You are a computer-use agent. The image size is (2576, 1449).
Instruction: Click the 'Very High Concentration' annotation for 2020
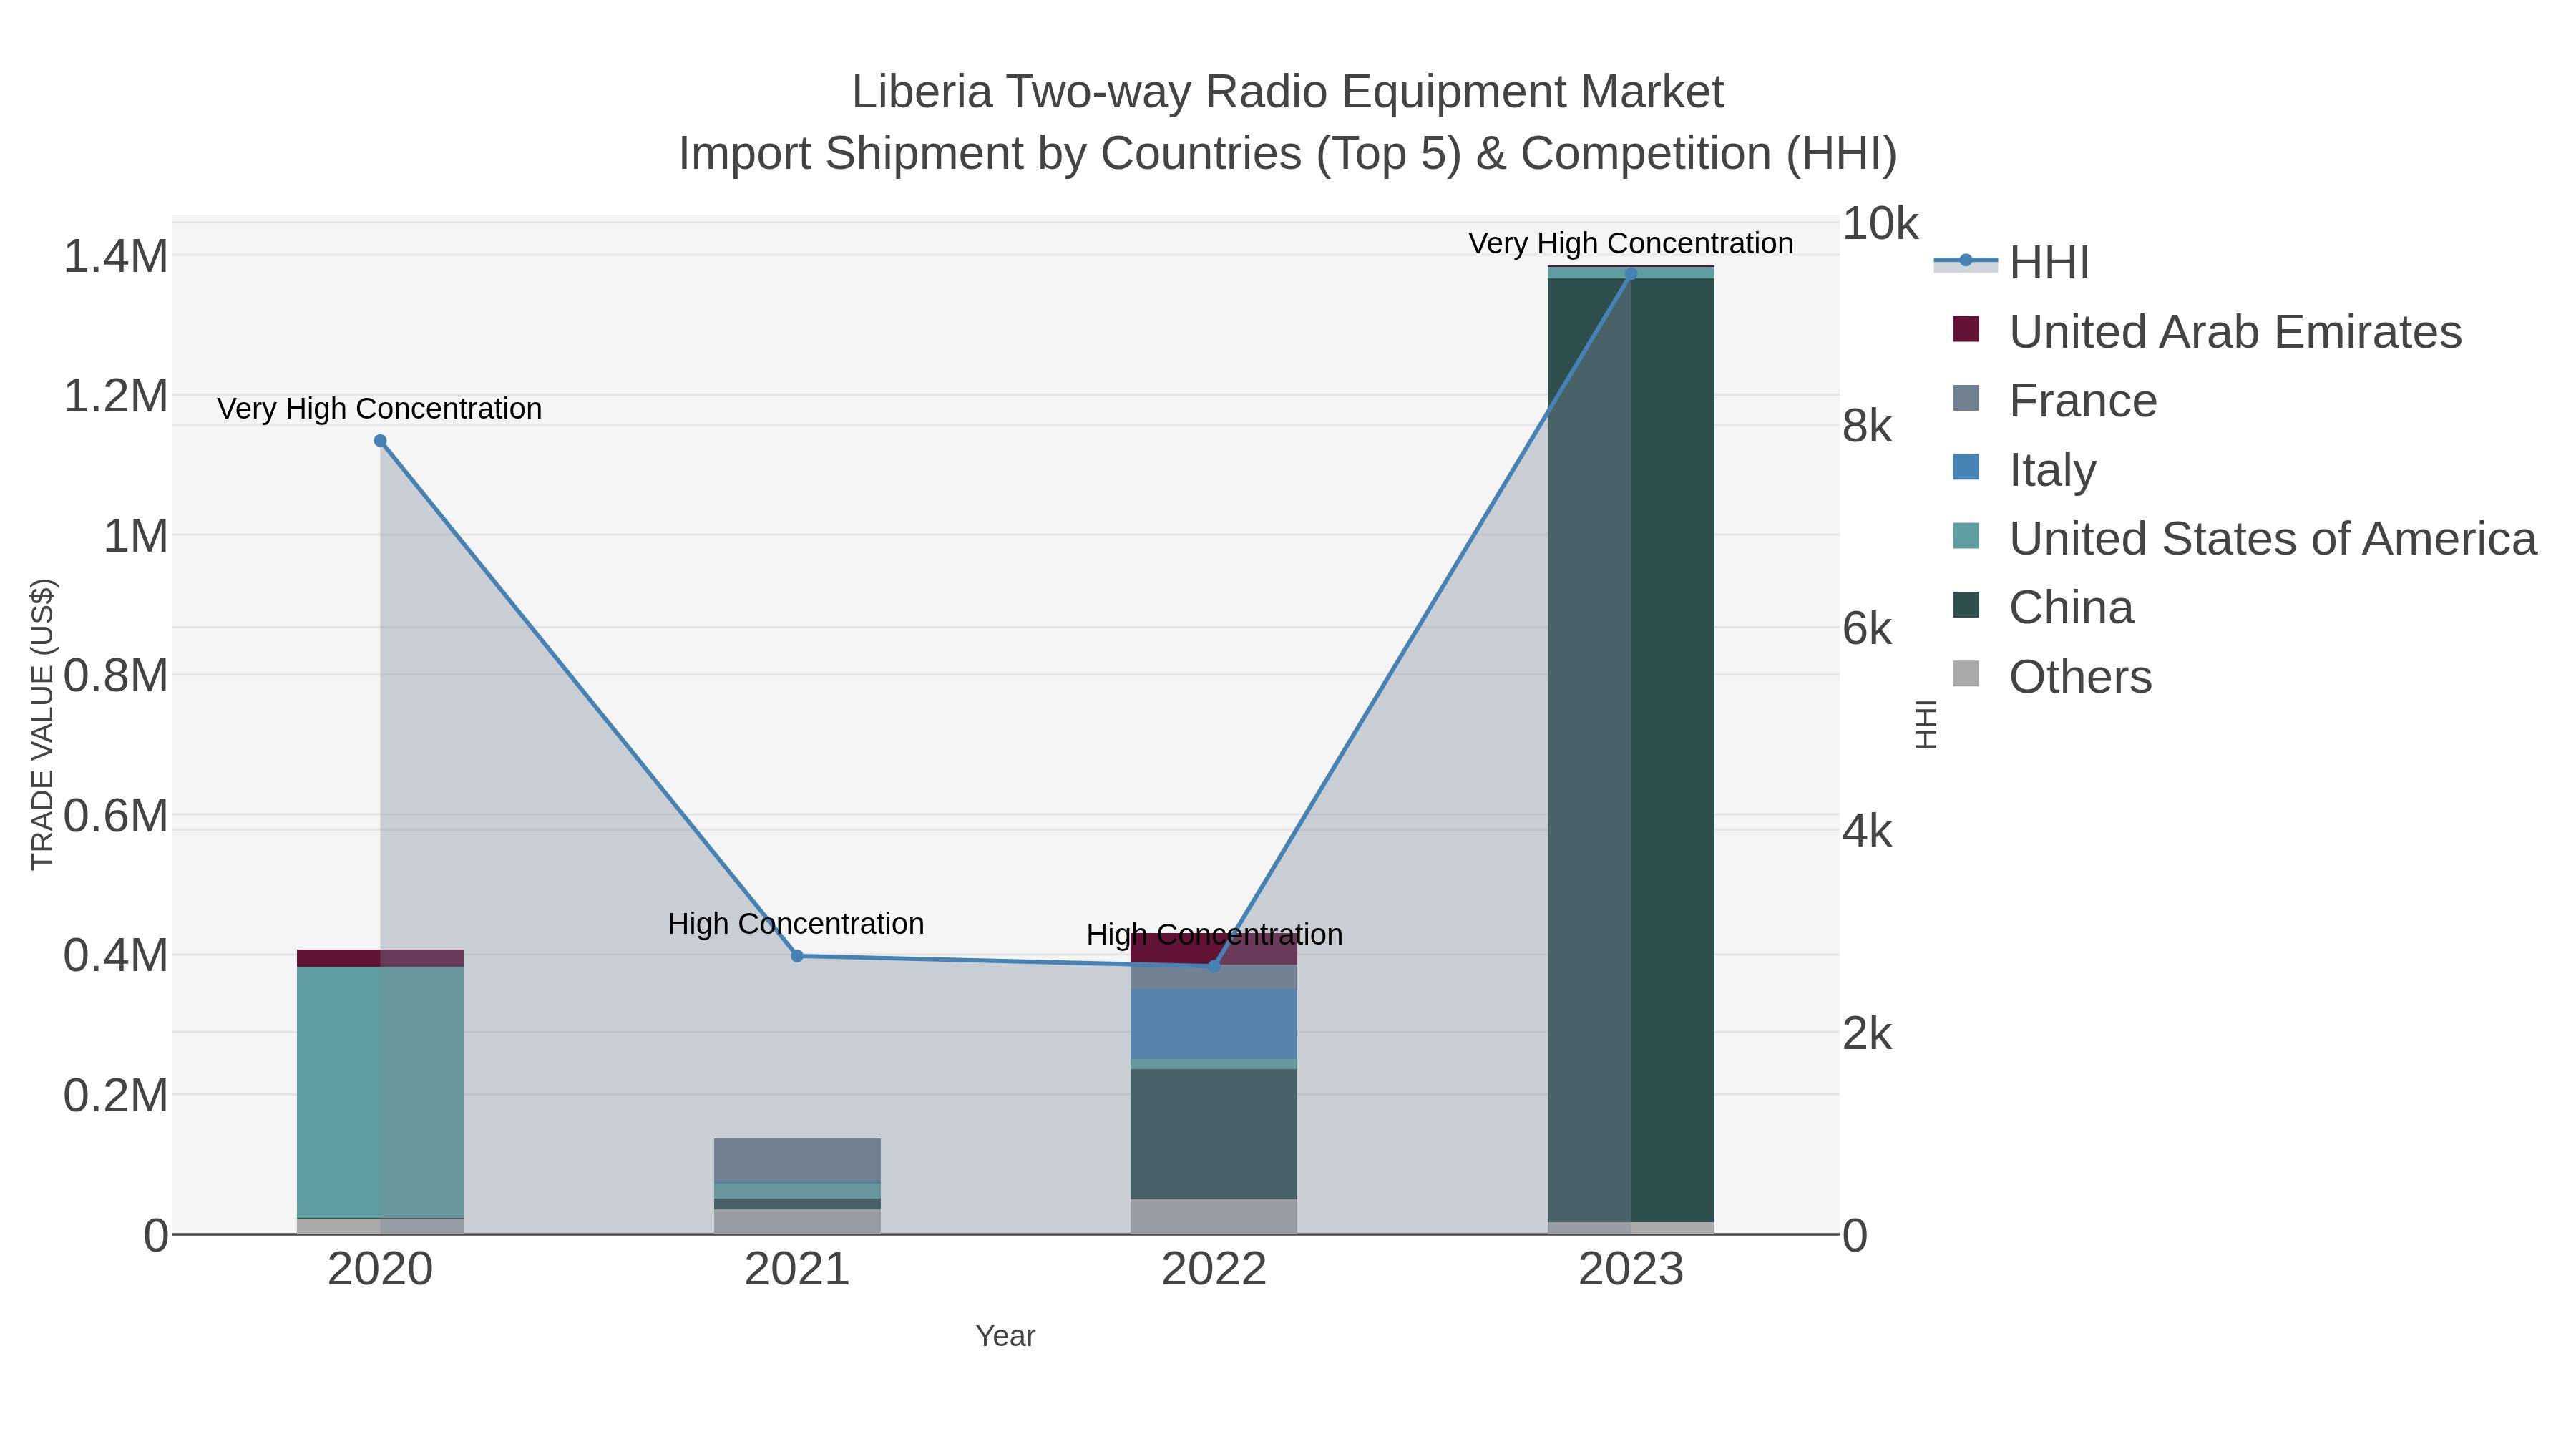[380, 408]
